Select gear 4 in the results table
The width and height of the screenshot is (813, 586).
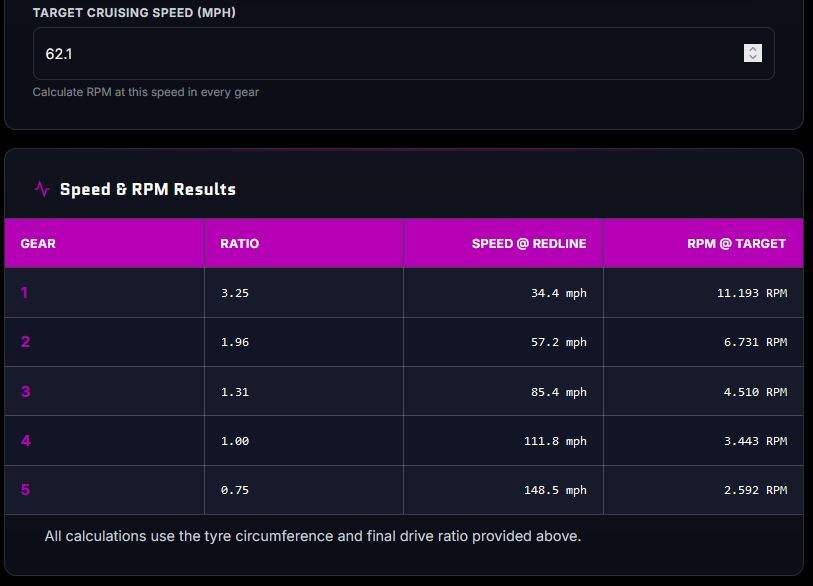[25, 441]
